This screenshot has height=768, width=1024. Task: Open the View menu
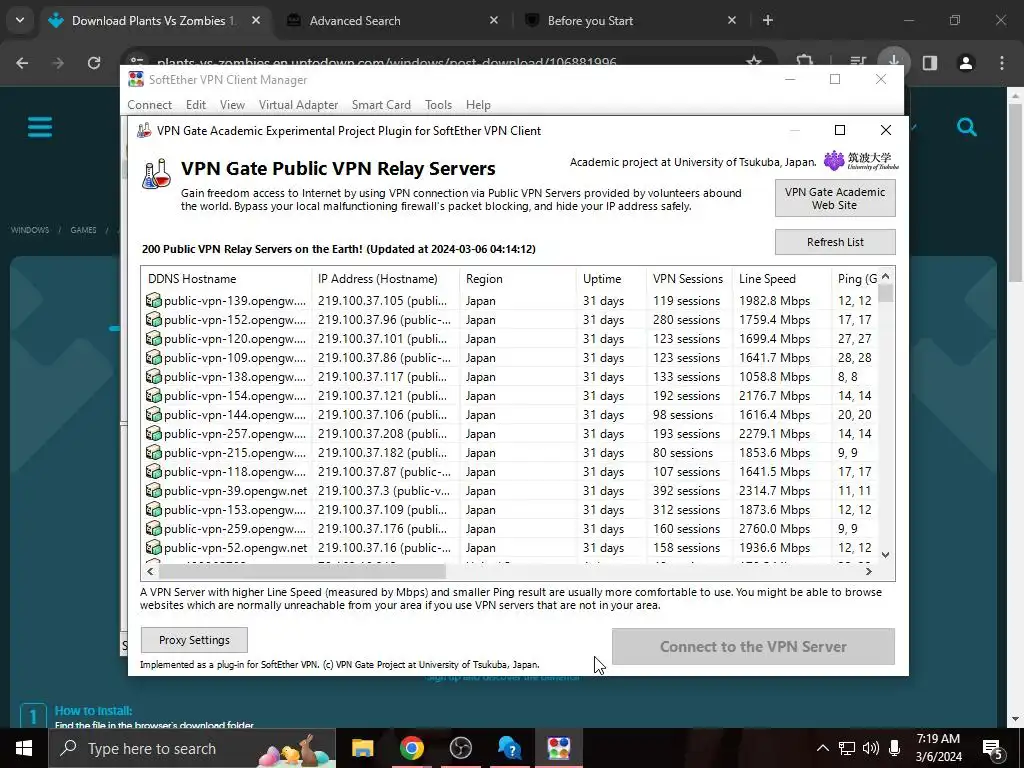(232, 104)
